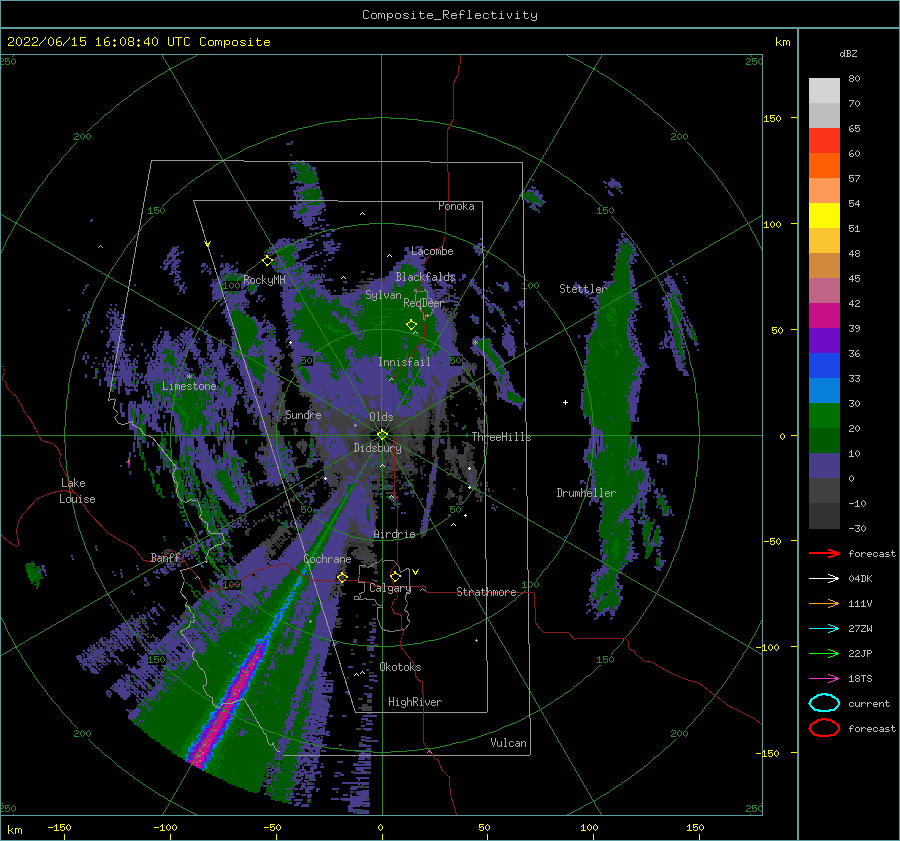The image size is (900, 841).
Task: Click the Sylvan map label
Action: point(383,295)
